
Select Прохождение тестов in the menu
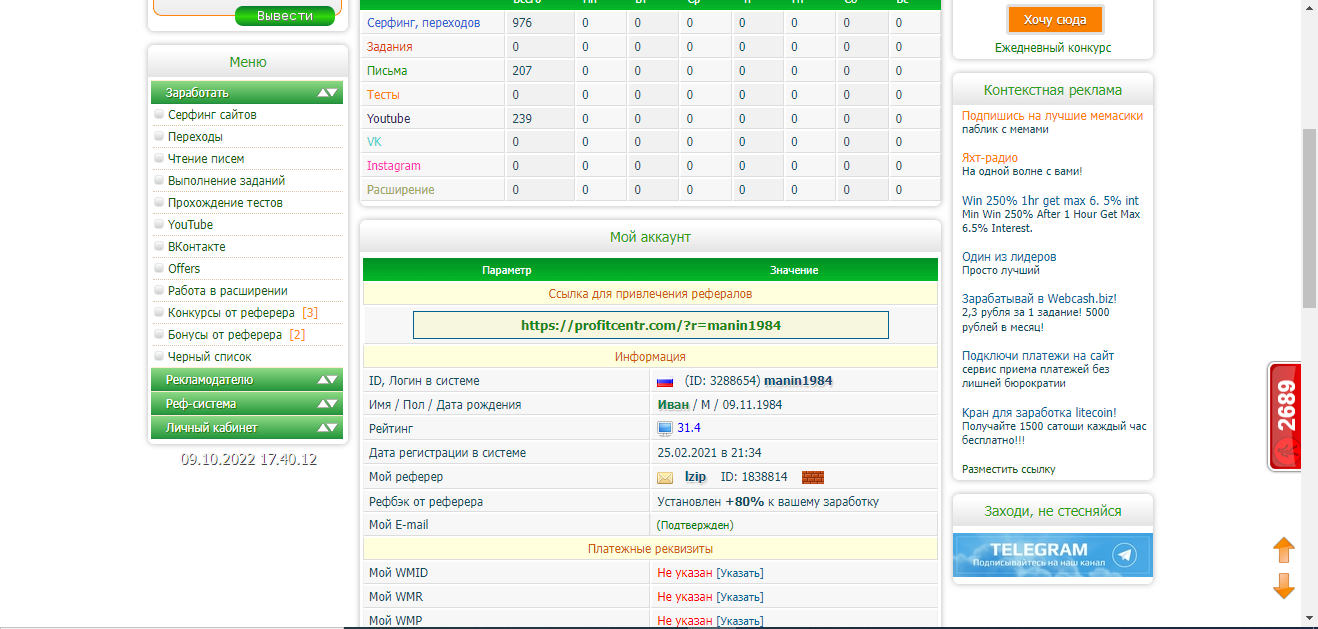click(225, 203)
